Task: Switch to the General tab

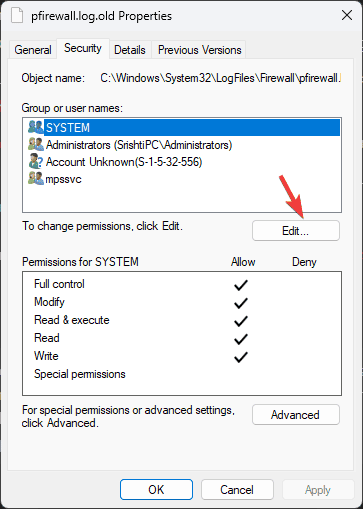Action: (x=33, y=50)
